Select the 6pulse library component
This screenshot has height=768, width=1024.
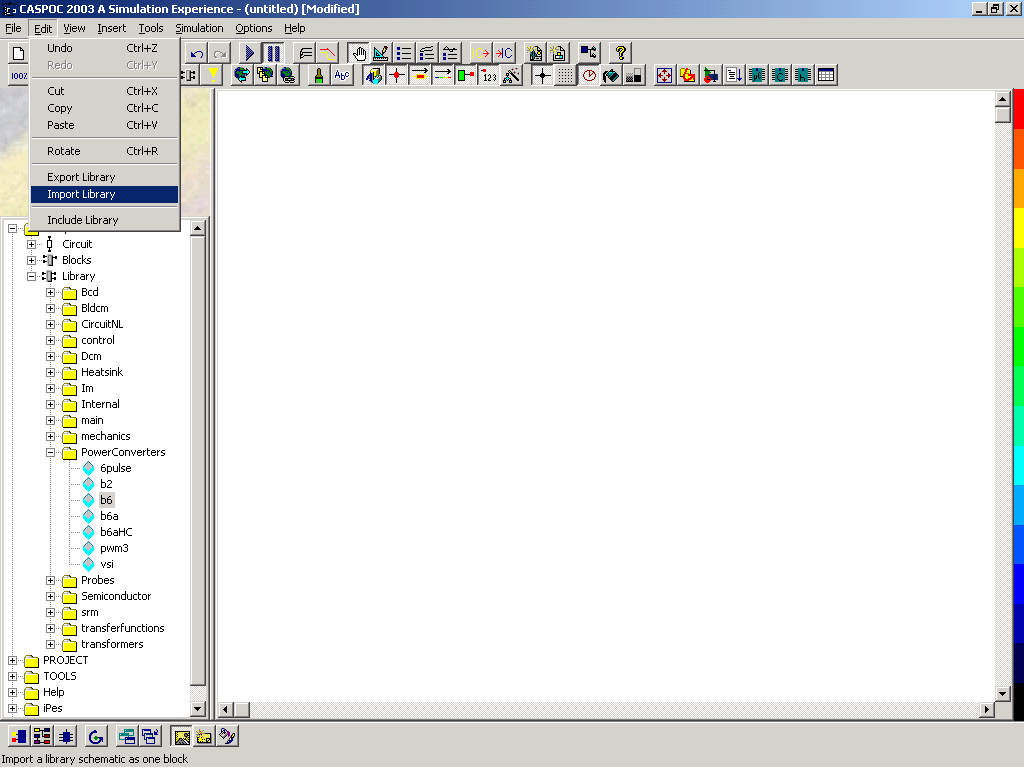[116, 468]
